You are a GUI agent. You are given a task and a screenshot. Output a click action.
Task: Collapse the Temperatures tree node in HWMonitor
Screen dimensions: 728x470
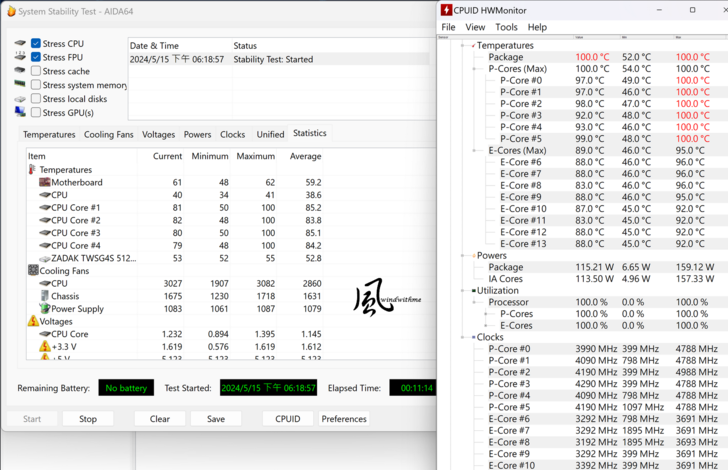pyautogui.click(x=462, y=46)
